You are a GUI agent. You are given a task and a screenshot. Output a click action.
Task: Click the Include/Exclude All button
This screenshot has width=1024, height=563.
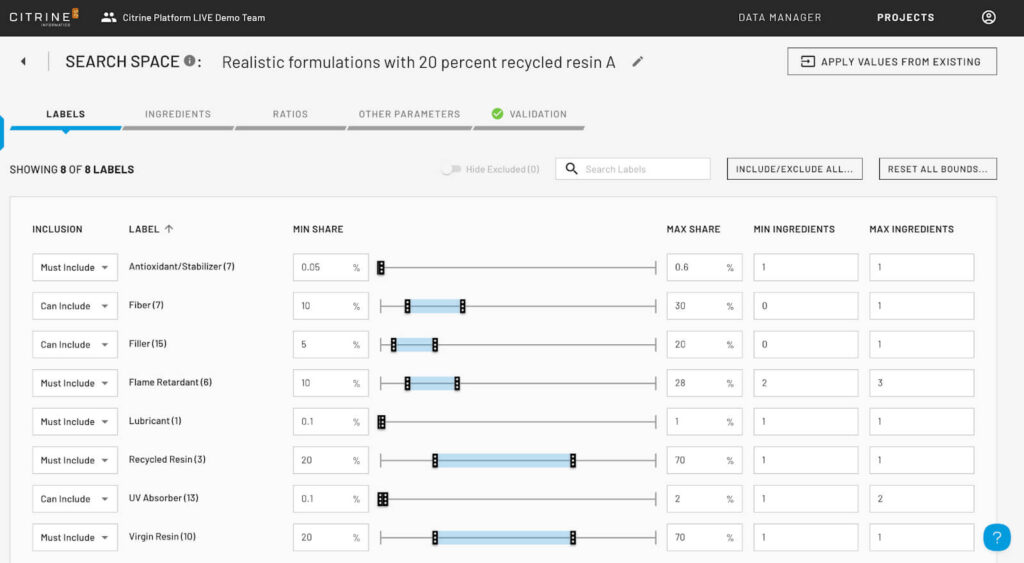tap(794, 169)
